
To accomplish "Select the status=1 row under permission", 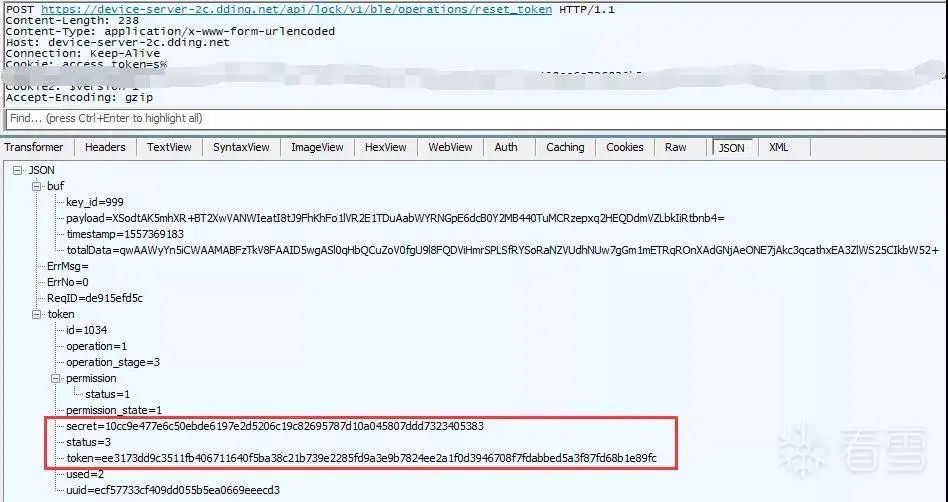I will [108, 394].
